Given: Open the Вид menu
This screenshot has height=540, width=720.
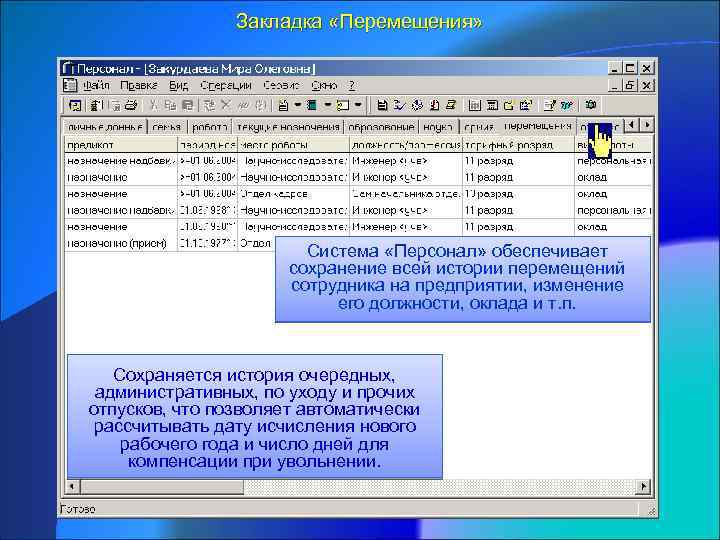Looking at the screenshot, I should click(x=179, y=85).
